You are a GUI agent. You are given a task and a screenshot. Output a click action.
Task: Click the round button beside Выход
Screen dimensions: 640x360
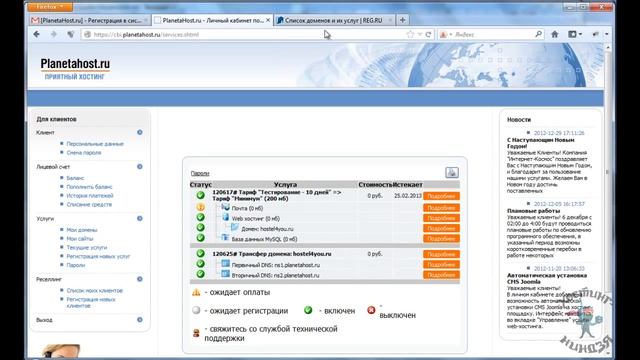(140, 320)
